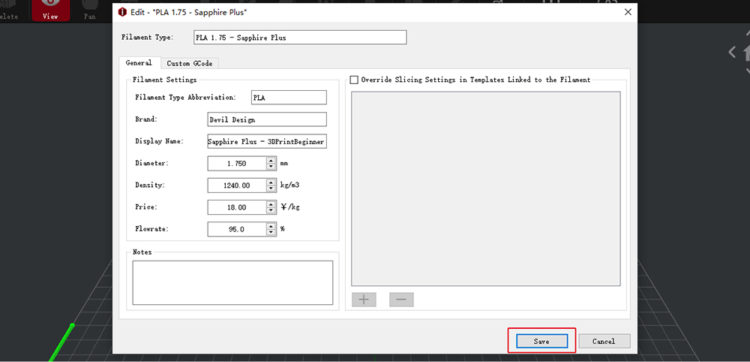This screenshot has height=362, width=750.
Task: Click the Pan tool in main toolbar
Action: tap(90, 10)
